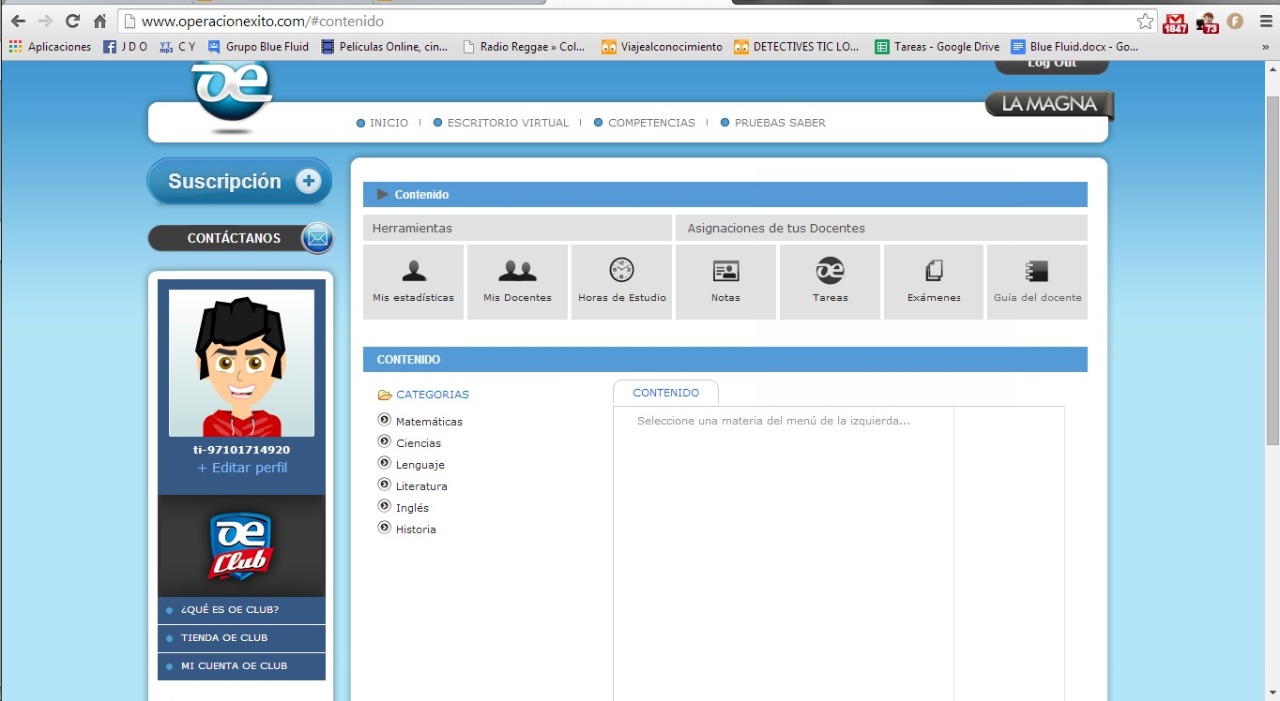Click the browser page vertical scrollbar

coord(1272,270)
